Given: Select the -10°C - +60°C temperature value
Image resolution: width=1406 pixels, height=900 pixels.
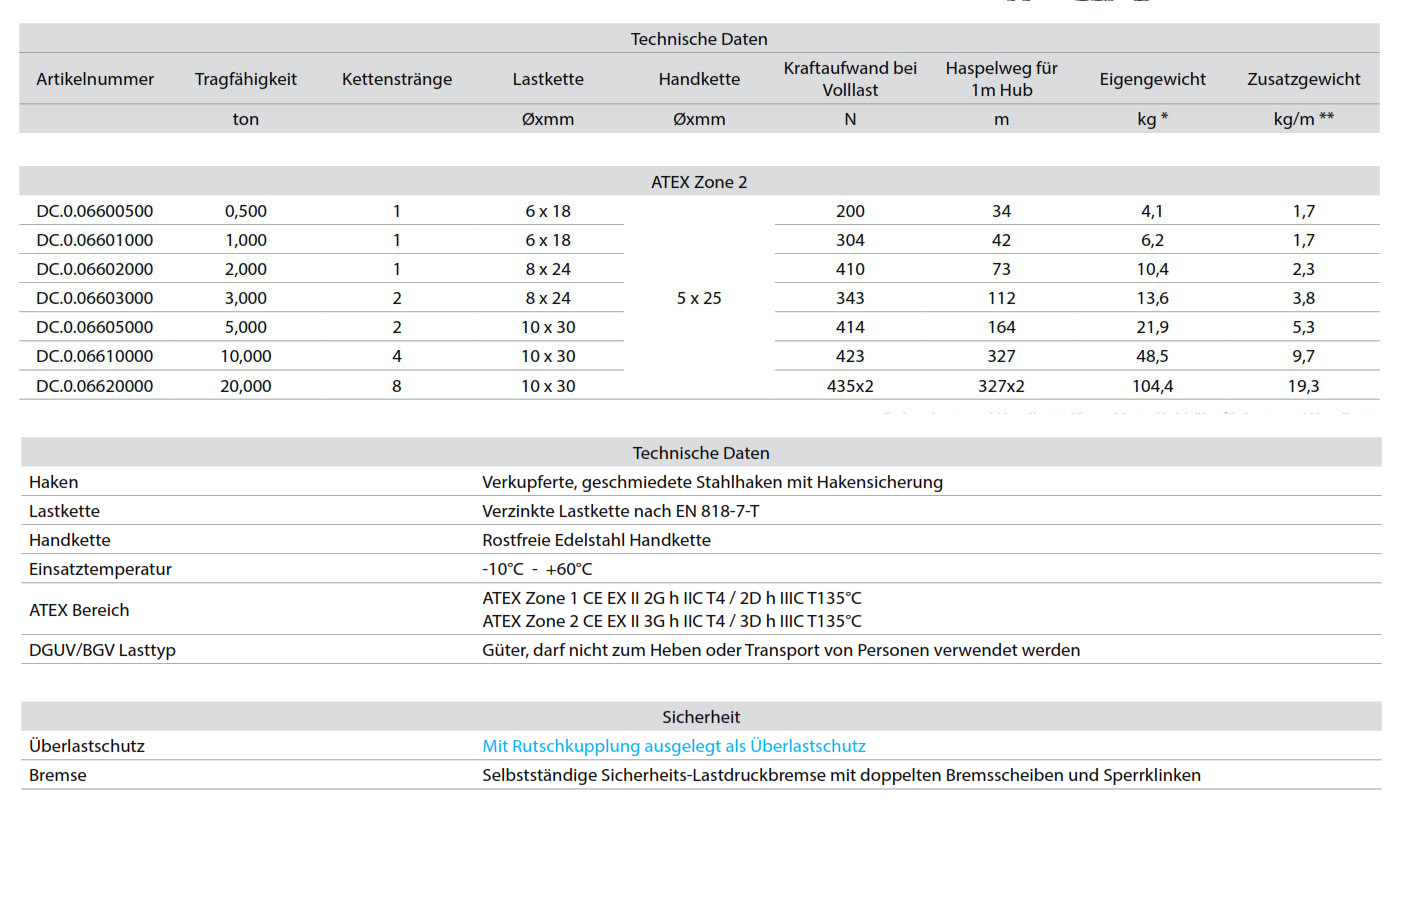Looking at the screenshot, I should 537,569.
